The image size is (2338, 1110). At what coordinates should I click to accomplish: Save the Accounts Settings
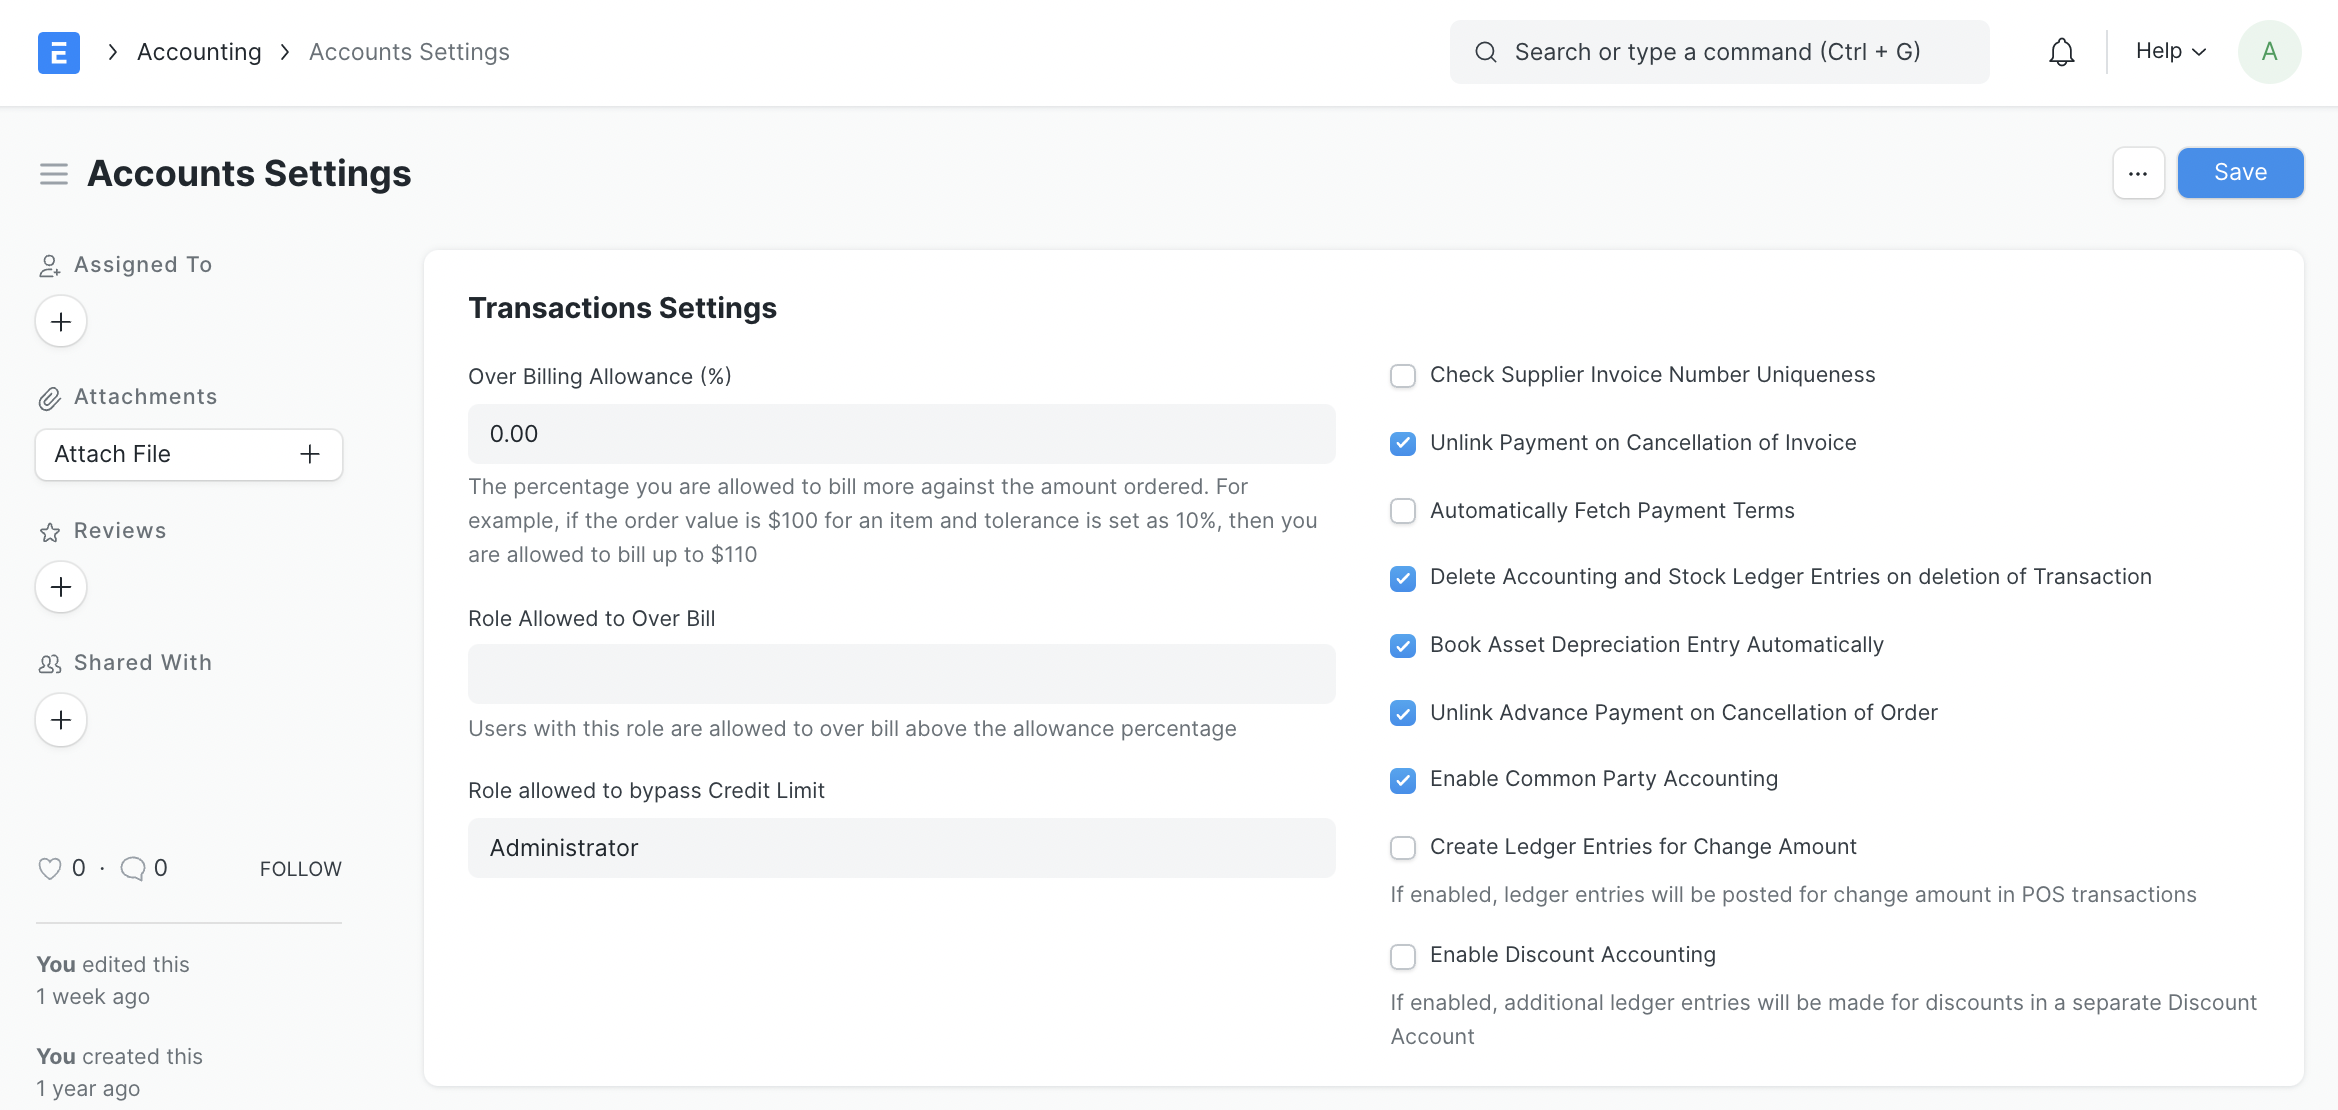2240,172
